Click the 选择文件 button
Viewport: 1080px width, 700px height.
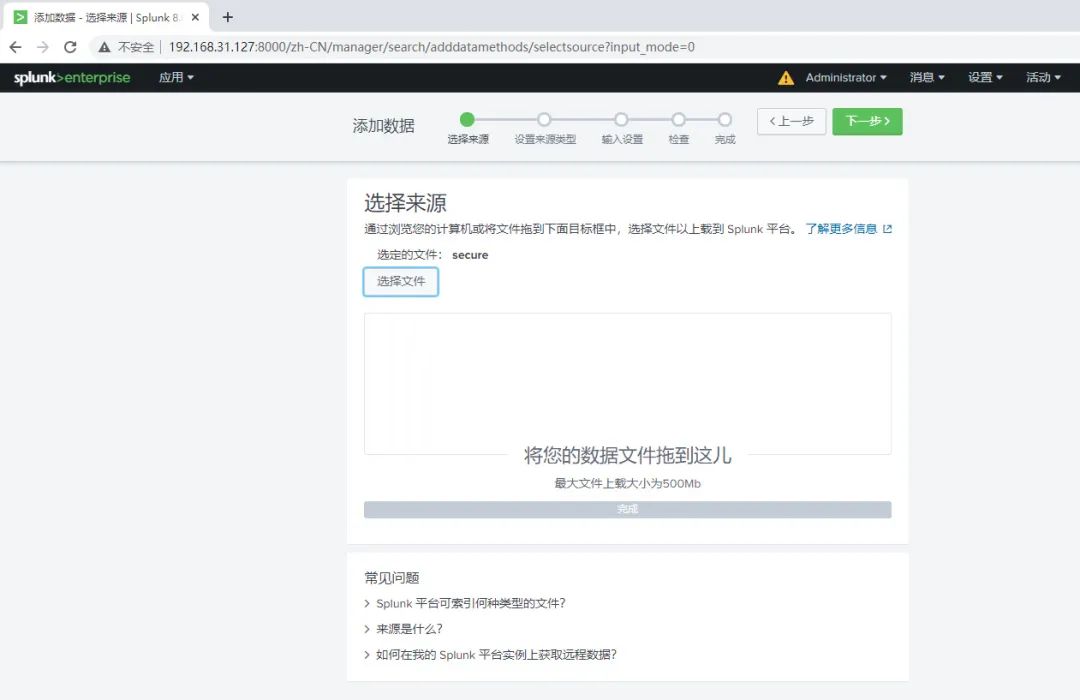(401, 281)
